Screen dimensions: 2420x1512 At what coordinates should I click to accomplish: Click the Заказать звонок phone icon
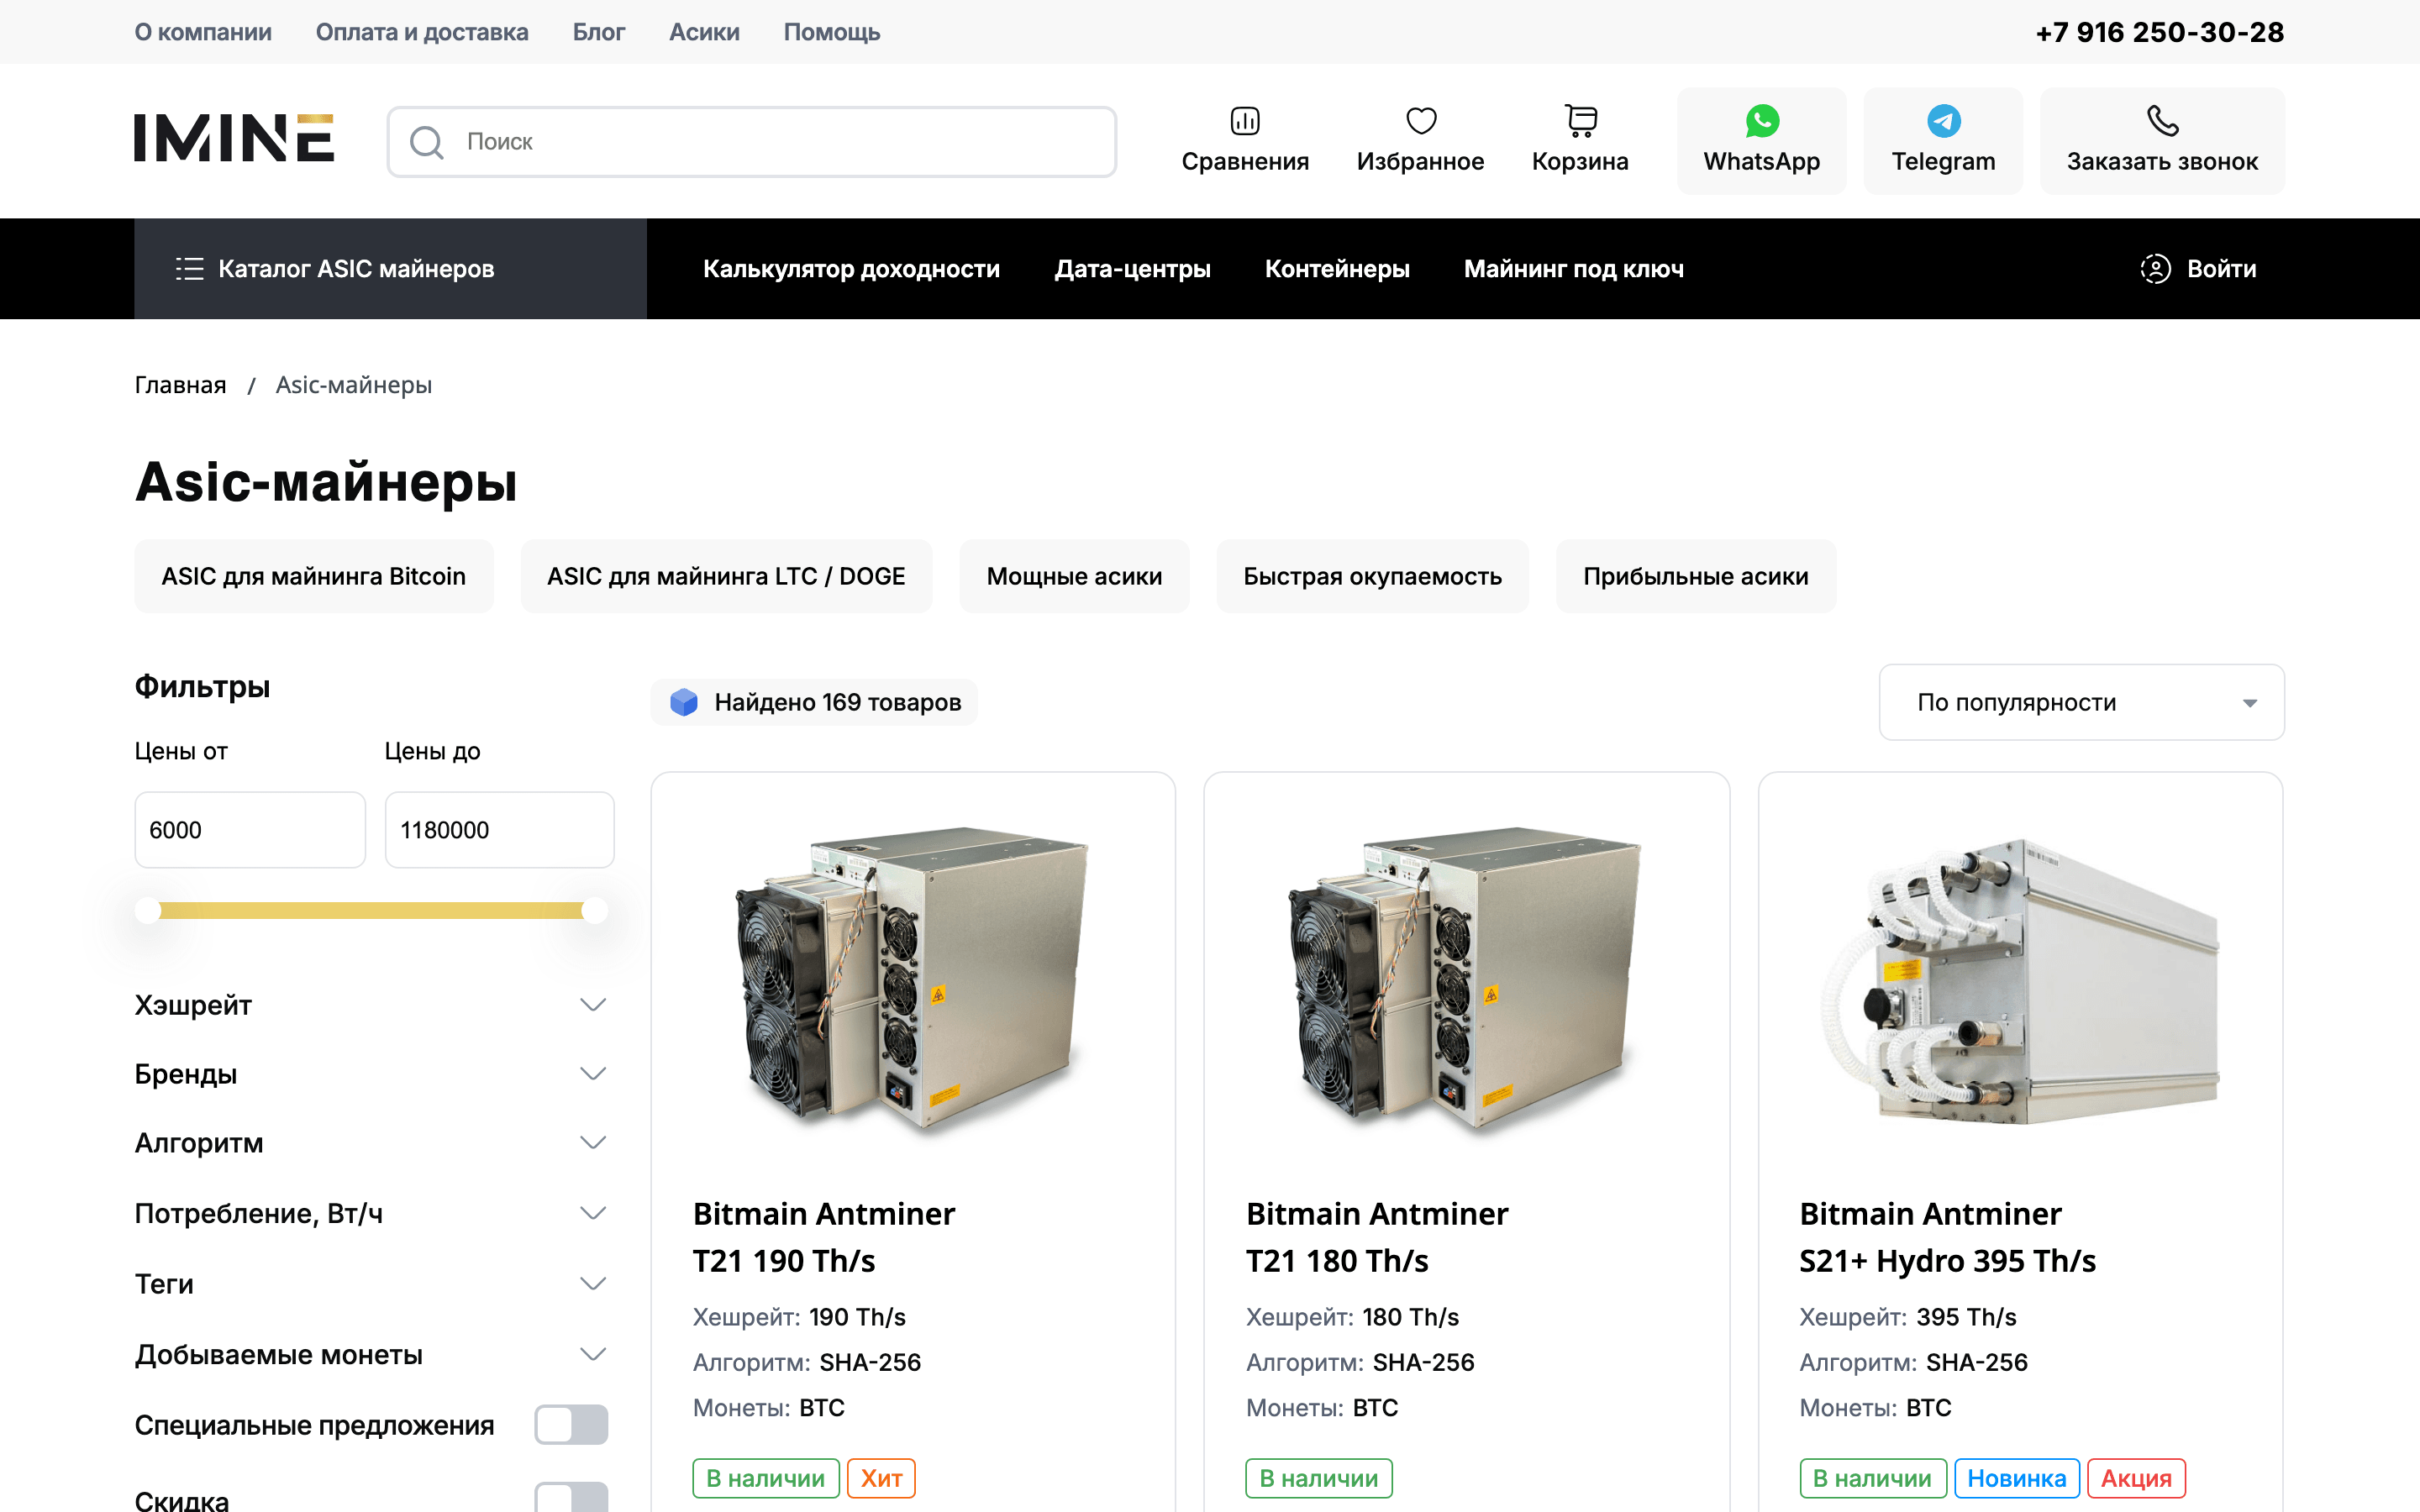(2162, 121)
